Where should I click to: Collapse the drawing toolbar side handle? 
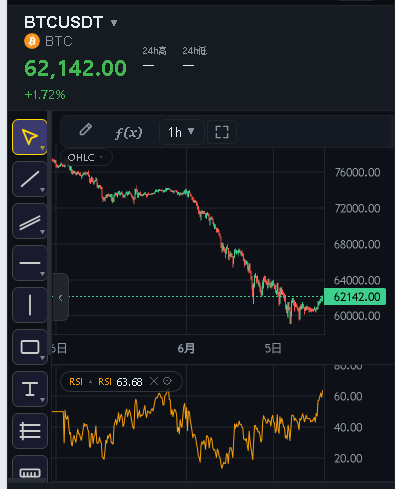point(60,297)
